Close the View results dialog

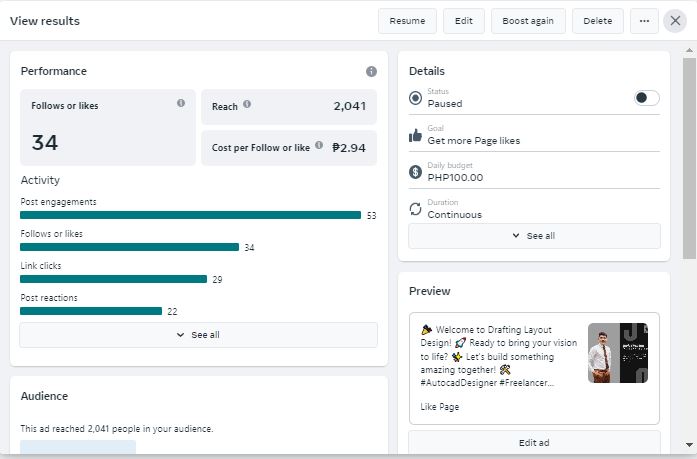pyautogui.click(x=675, y=21)
